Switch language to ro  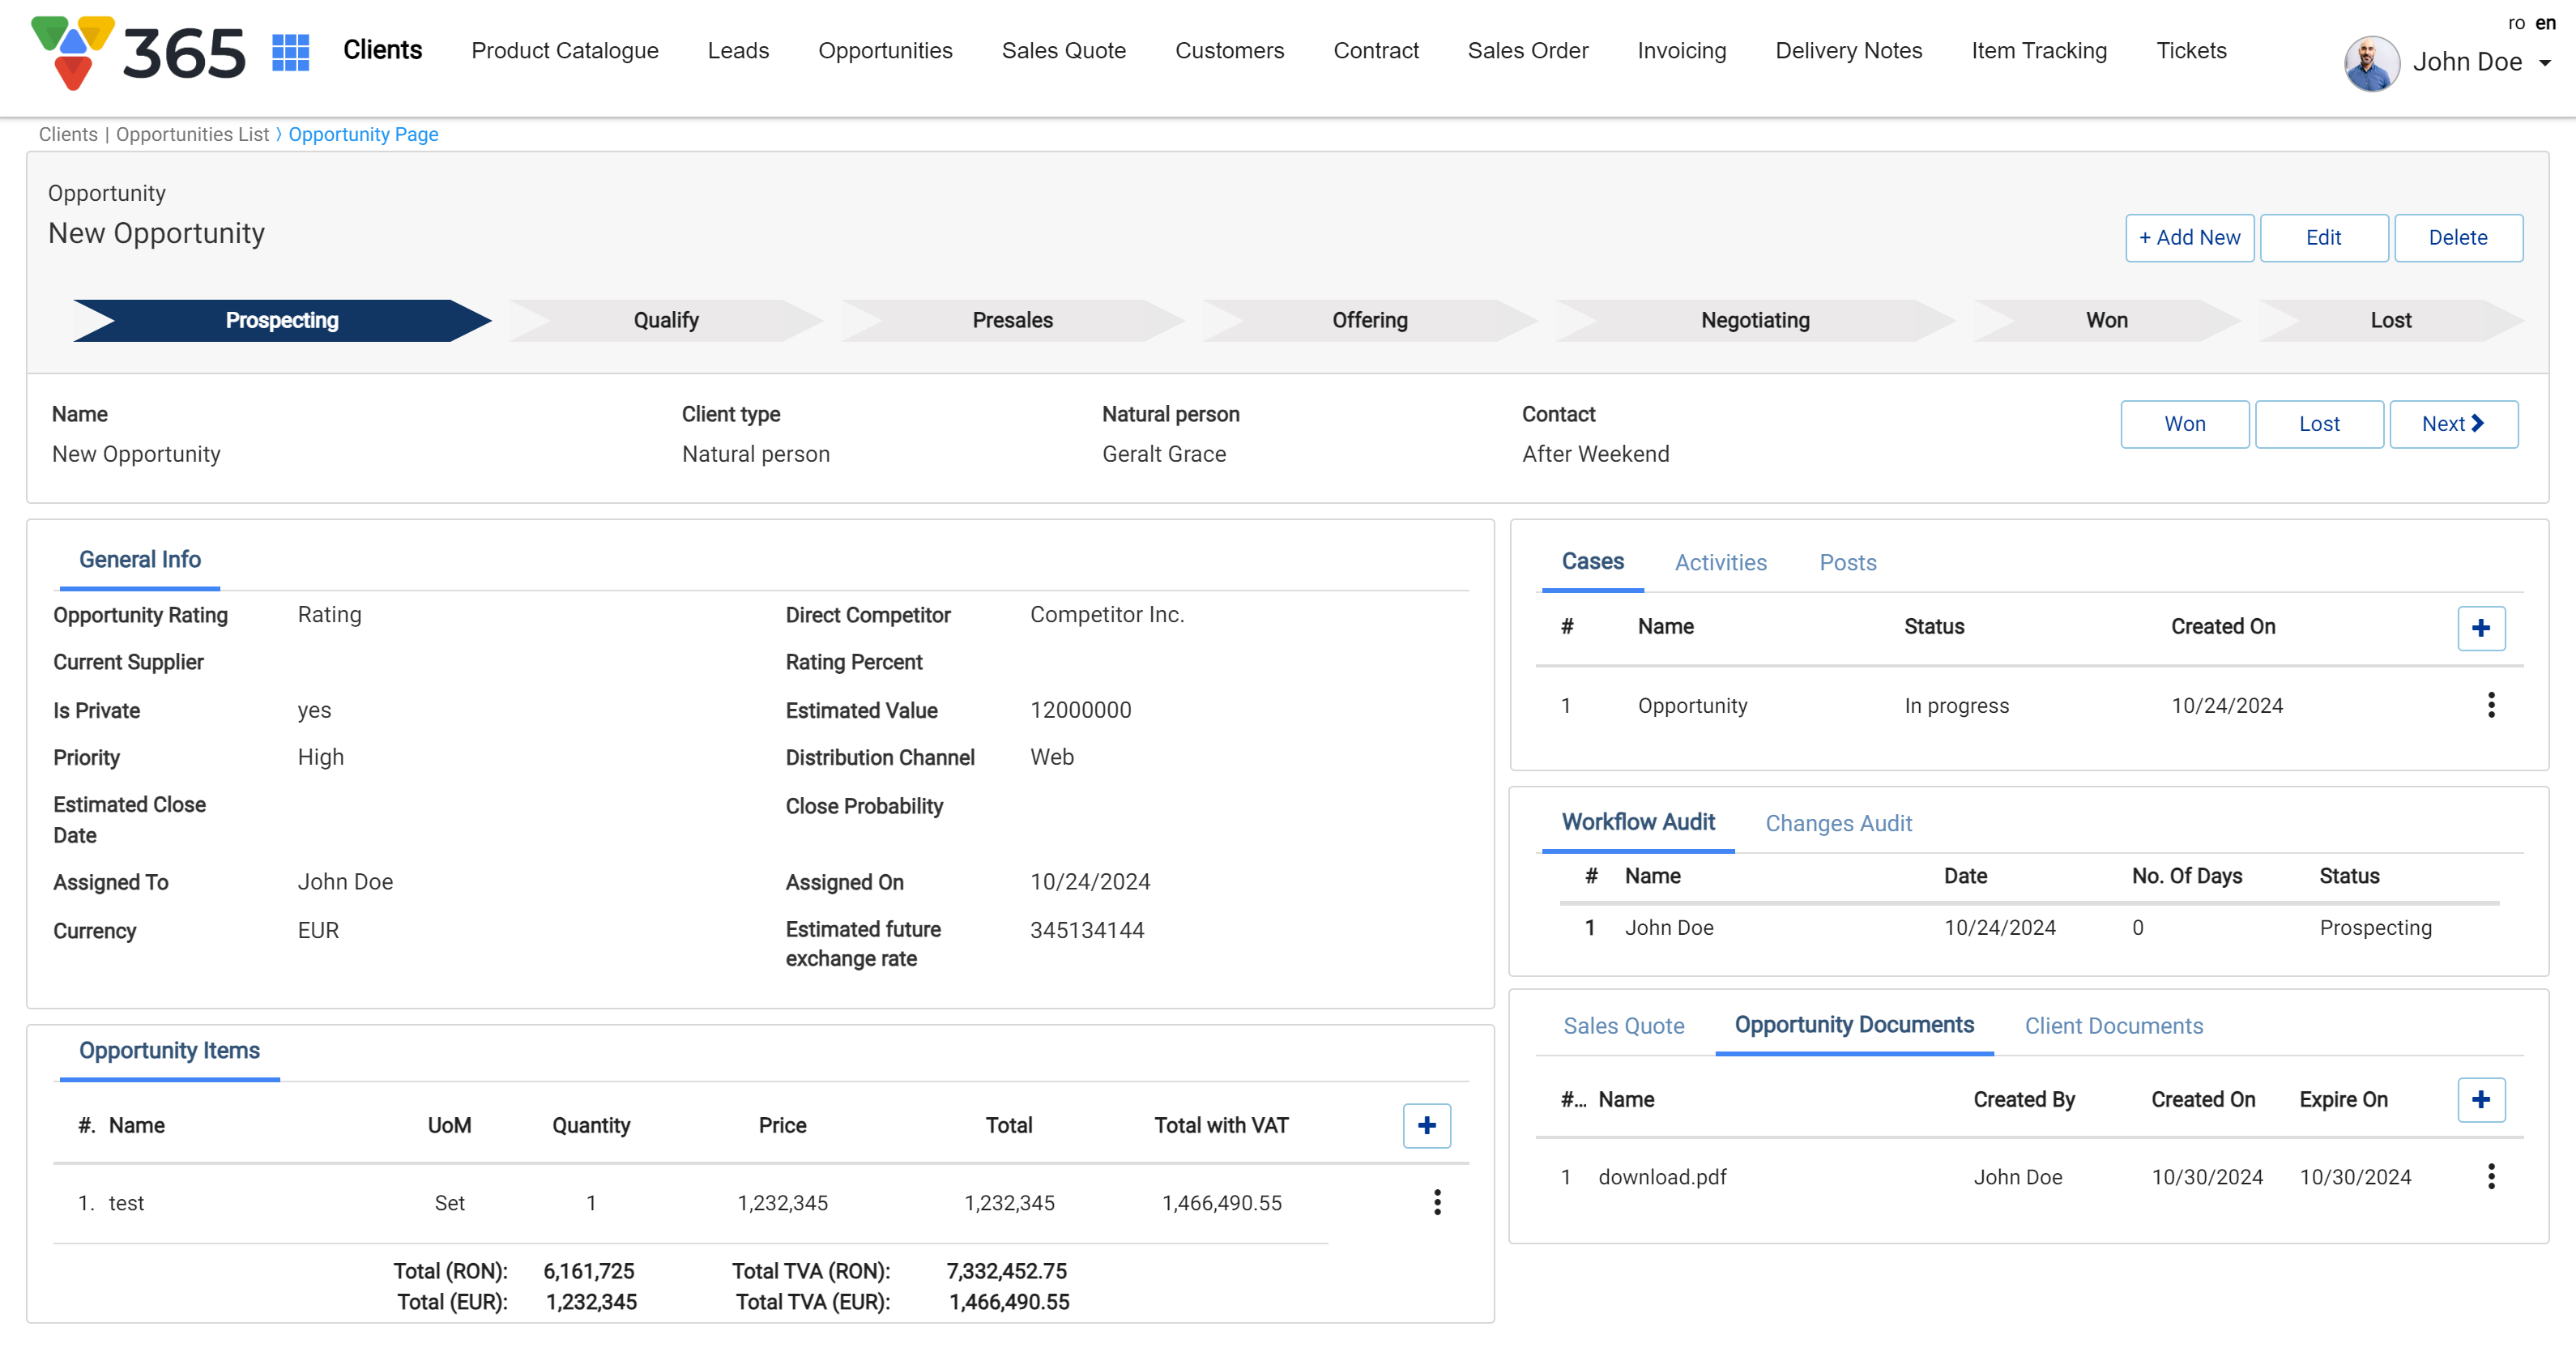coord(2516,22)
